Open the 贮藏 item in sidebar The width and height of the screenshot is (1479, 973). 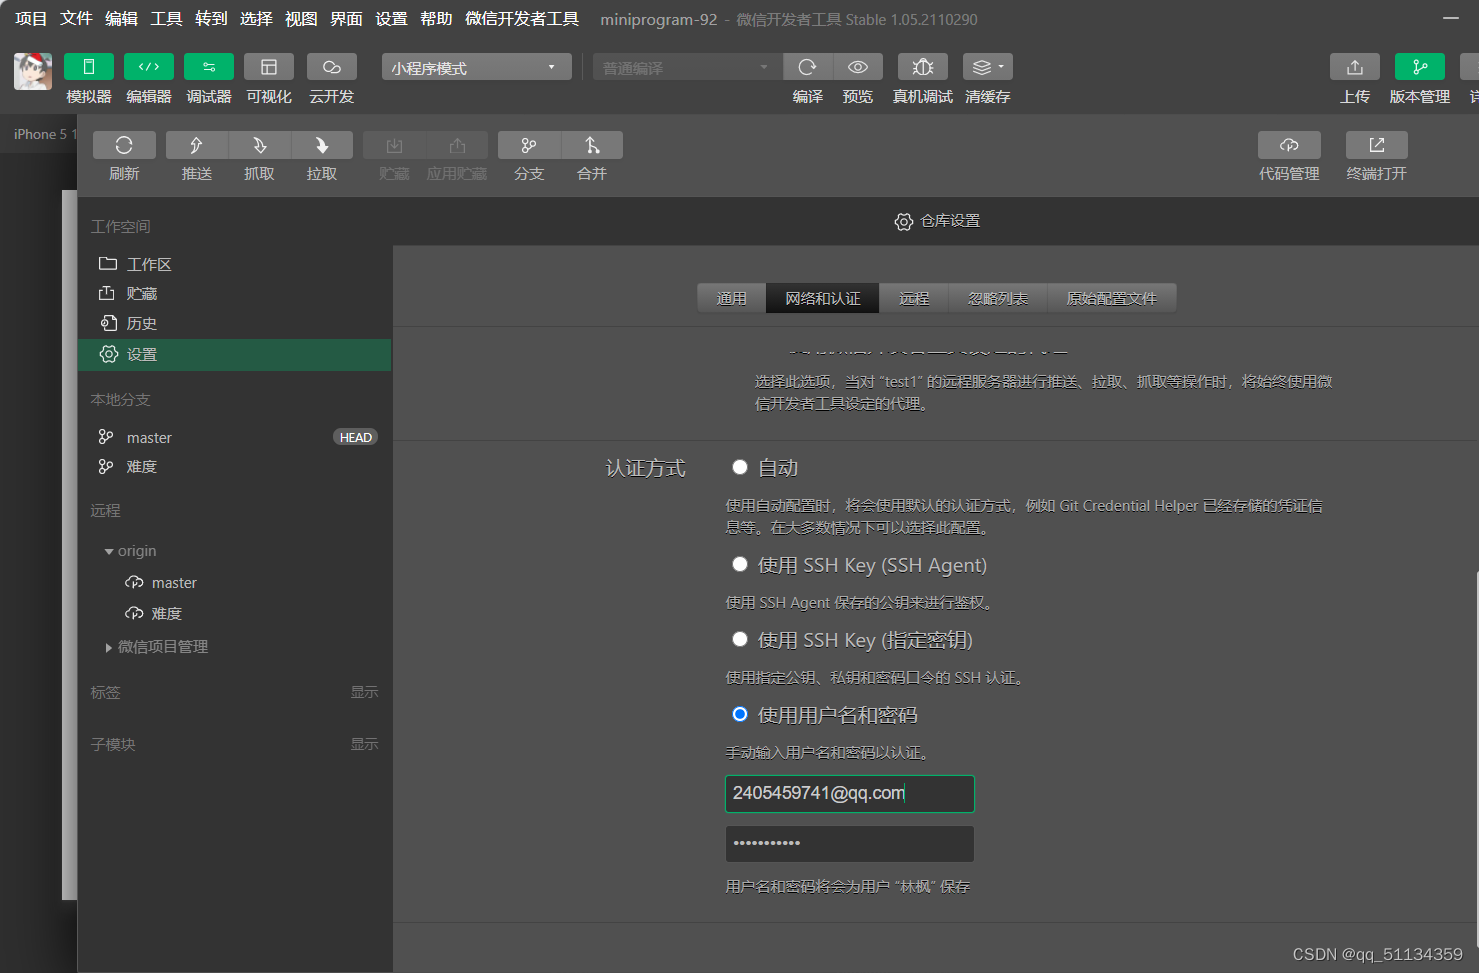point(234,293)
